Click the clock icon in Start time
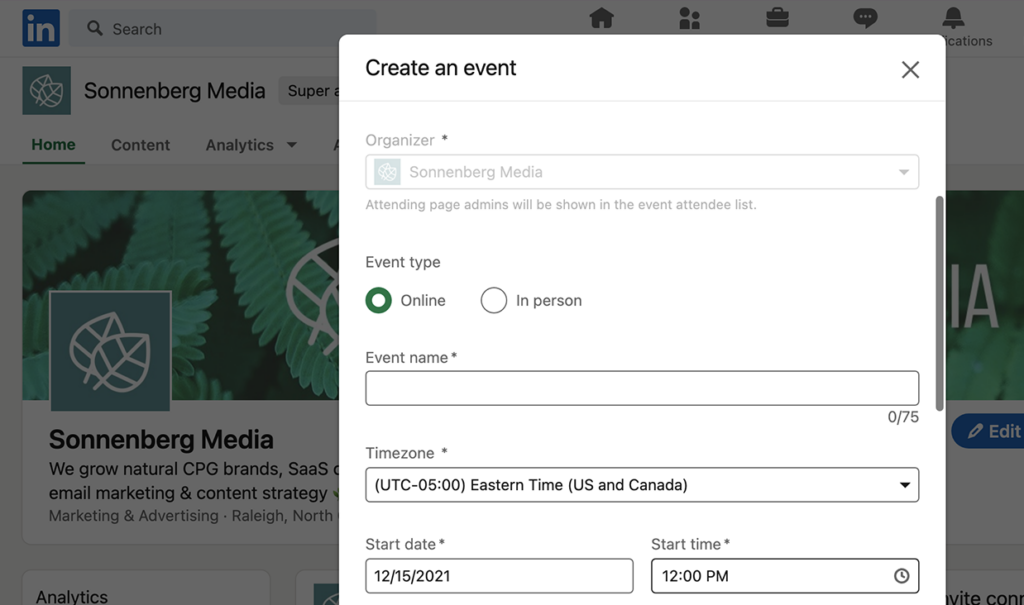1024x605 pixels. point(901,576)
